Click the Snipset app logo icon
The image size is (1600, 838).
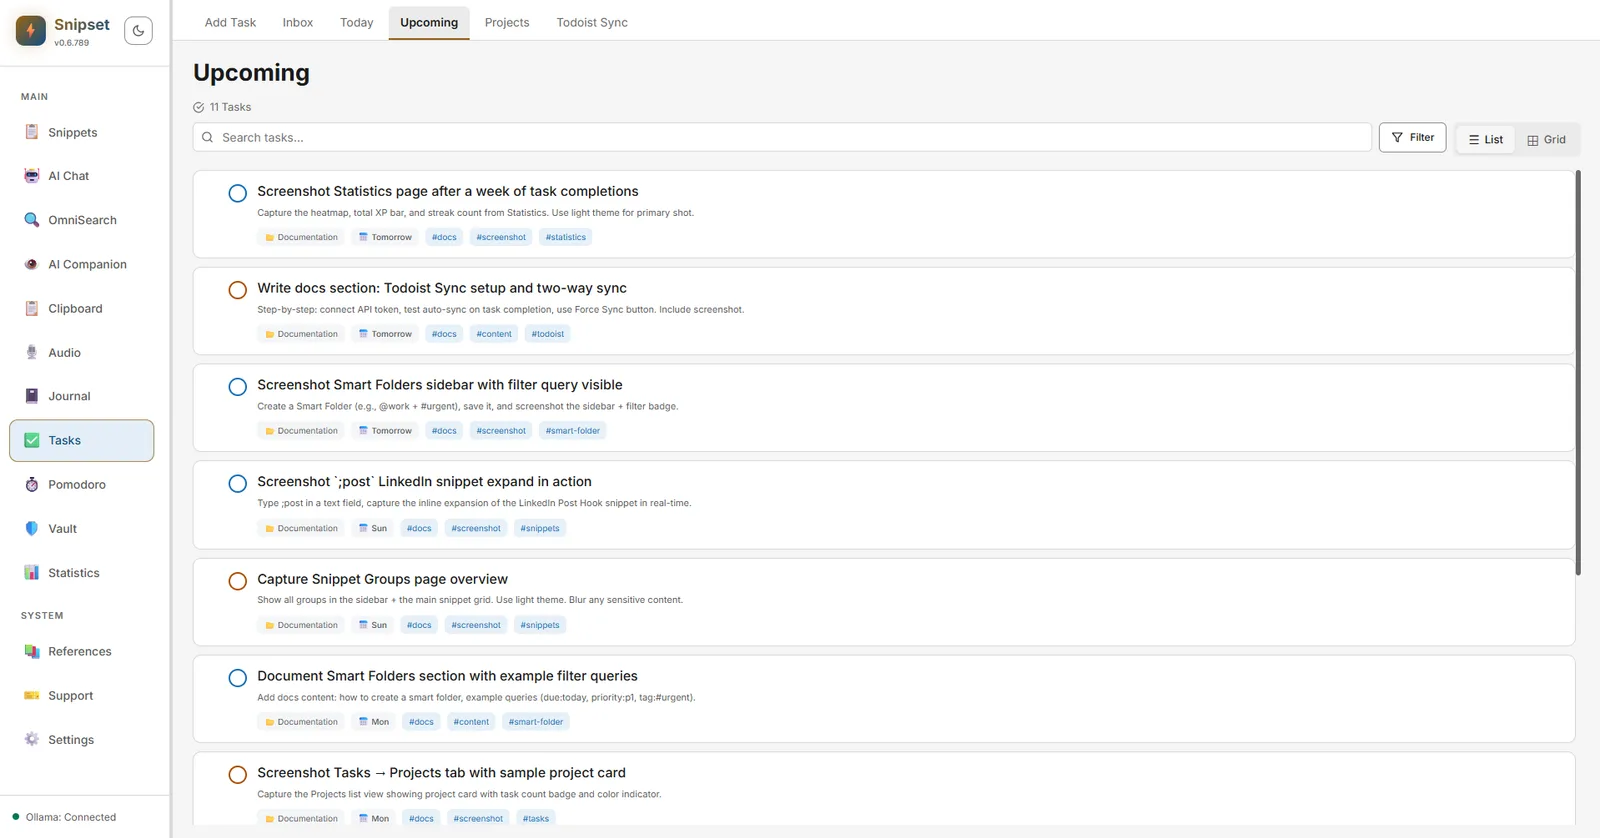(31, 31)
